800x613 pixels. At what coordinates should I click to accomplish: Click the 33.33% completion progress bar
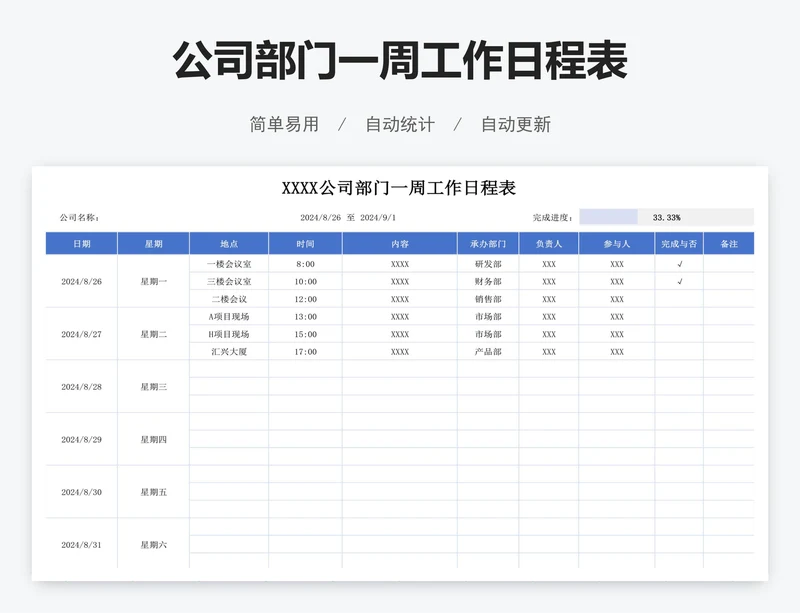(666, 217)
